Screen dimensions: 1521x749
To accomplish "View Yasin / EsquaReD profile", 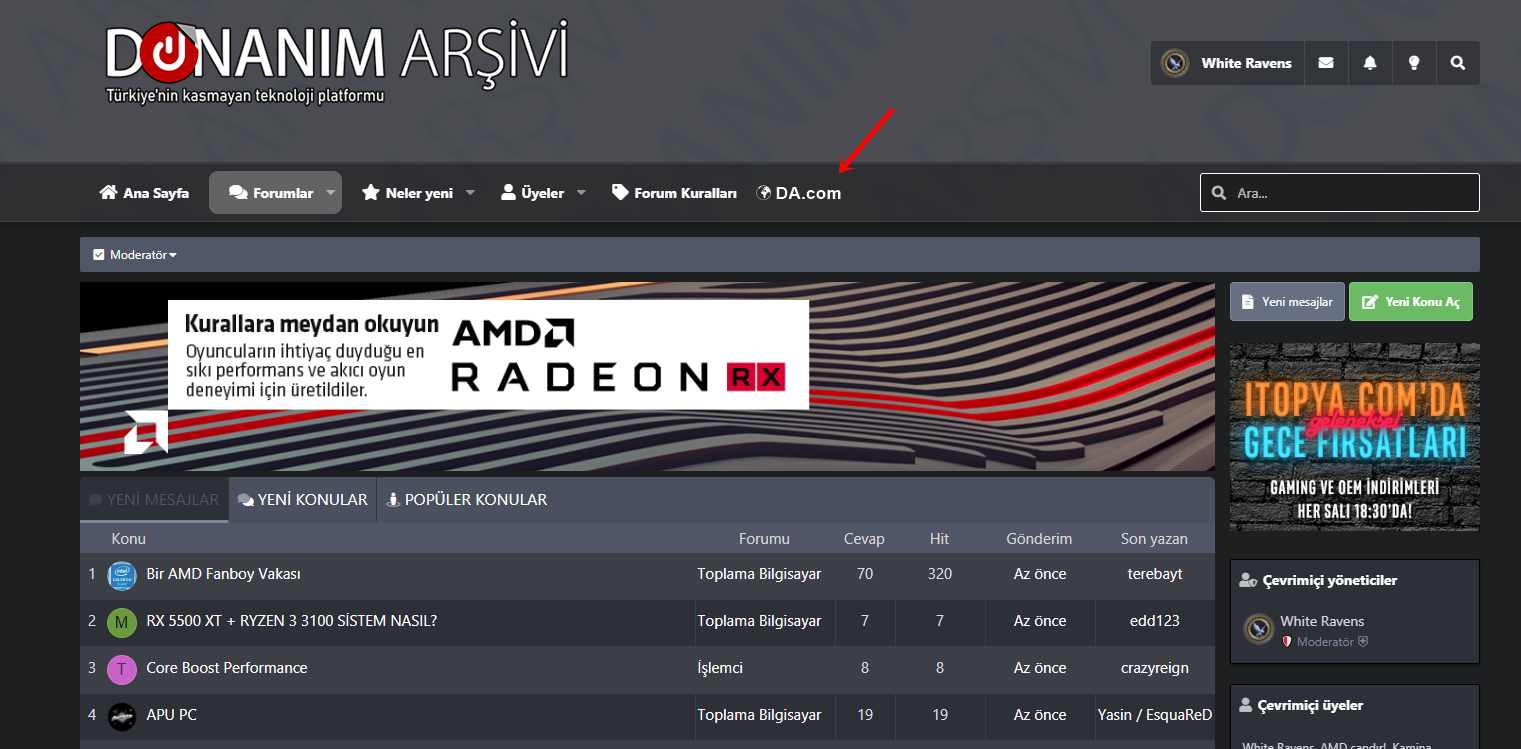I will (1155, 715).
